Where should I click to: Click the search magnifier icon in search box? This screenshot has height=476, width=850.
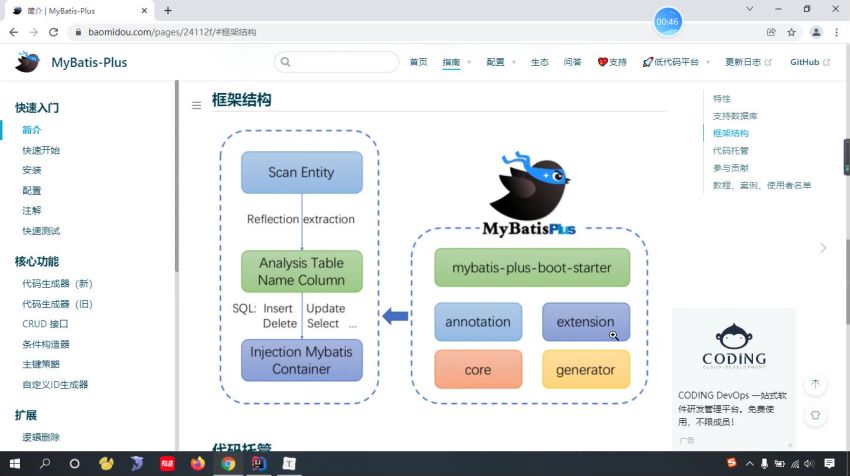tap(286, 62)
